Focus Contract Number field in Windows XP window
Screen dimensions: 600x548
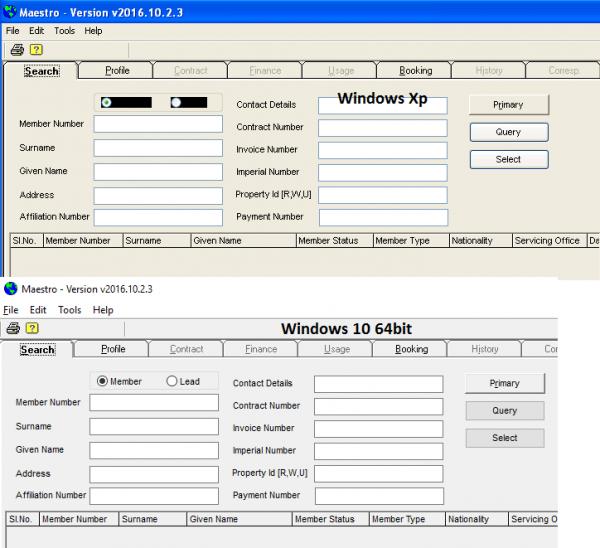(x=383, y=128)
